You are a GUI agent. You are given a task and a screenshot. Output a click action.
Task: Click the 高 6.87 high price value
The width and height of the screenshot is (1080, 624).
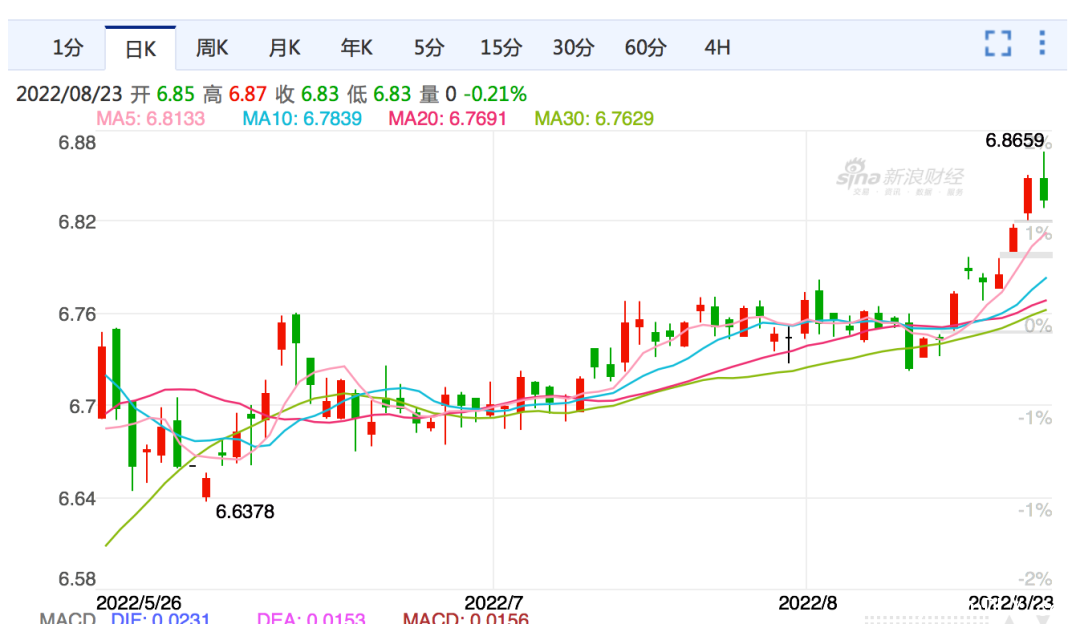pyautogui.click(x=236, y=94)
